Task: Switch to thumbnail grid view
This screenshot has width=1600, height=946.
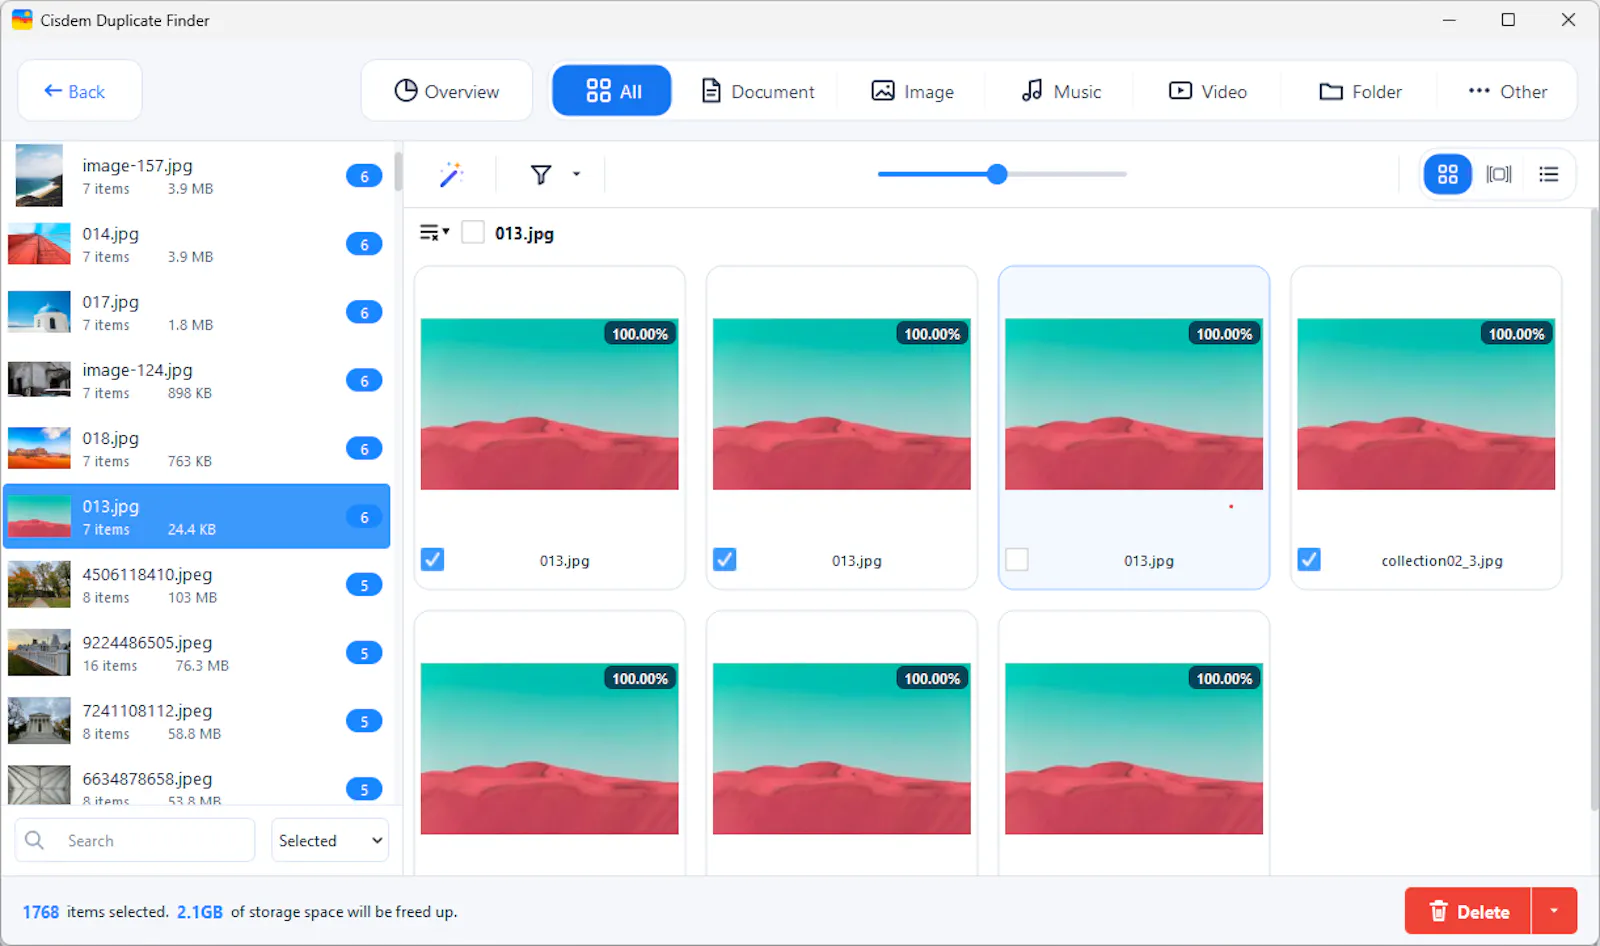Action: click(x=1447, y=175)
